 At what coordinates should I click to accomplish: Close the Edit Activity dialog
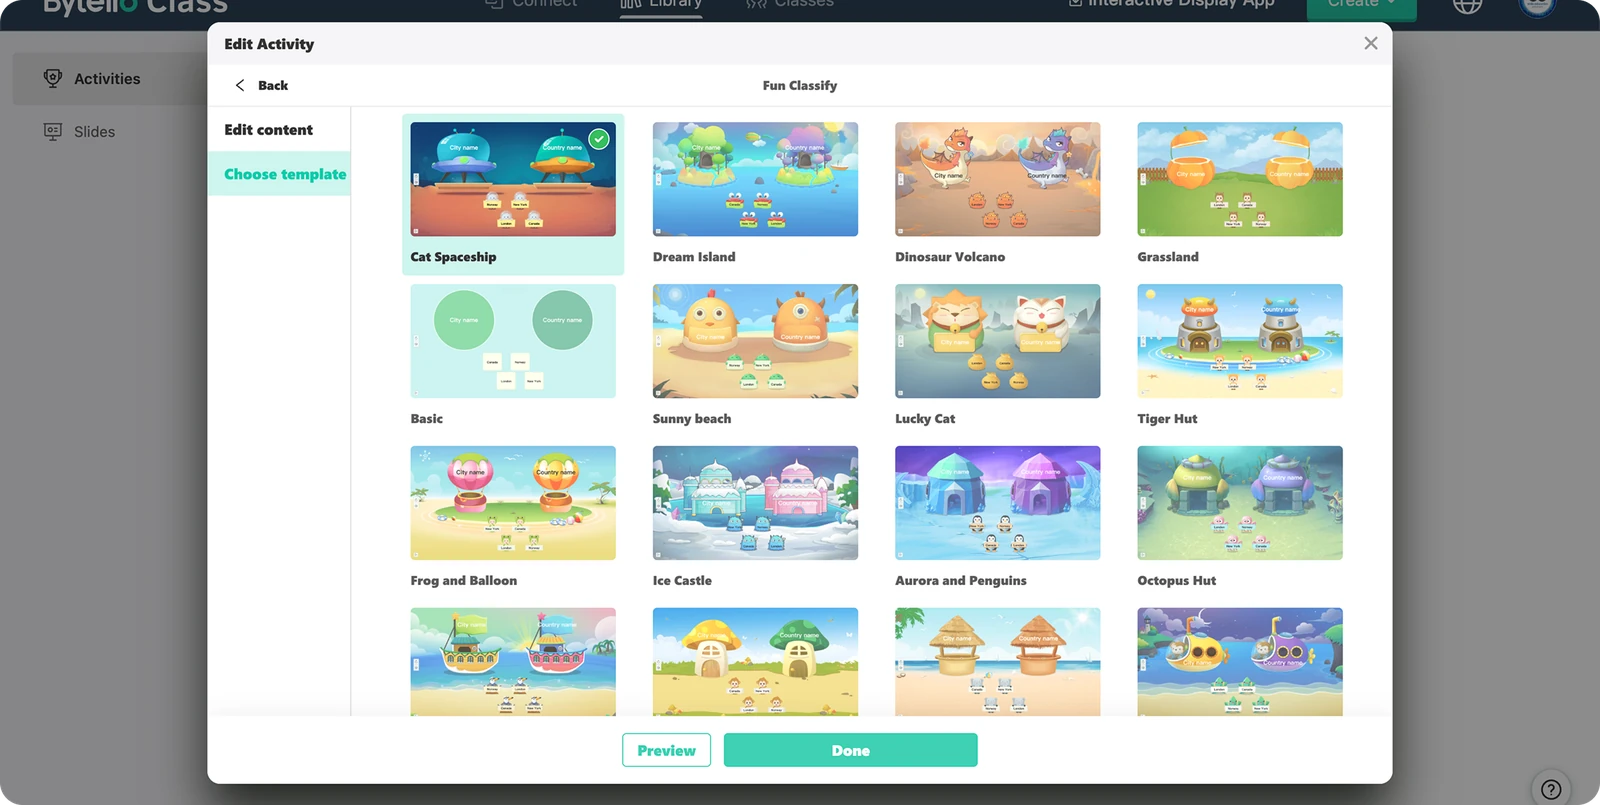1370,43
